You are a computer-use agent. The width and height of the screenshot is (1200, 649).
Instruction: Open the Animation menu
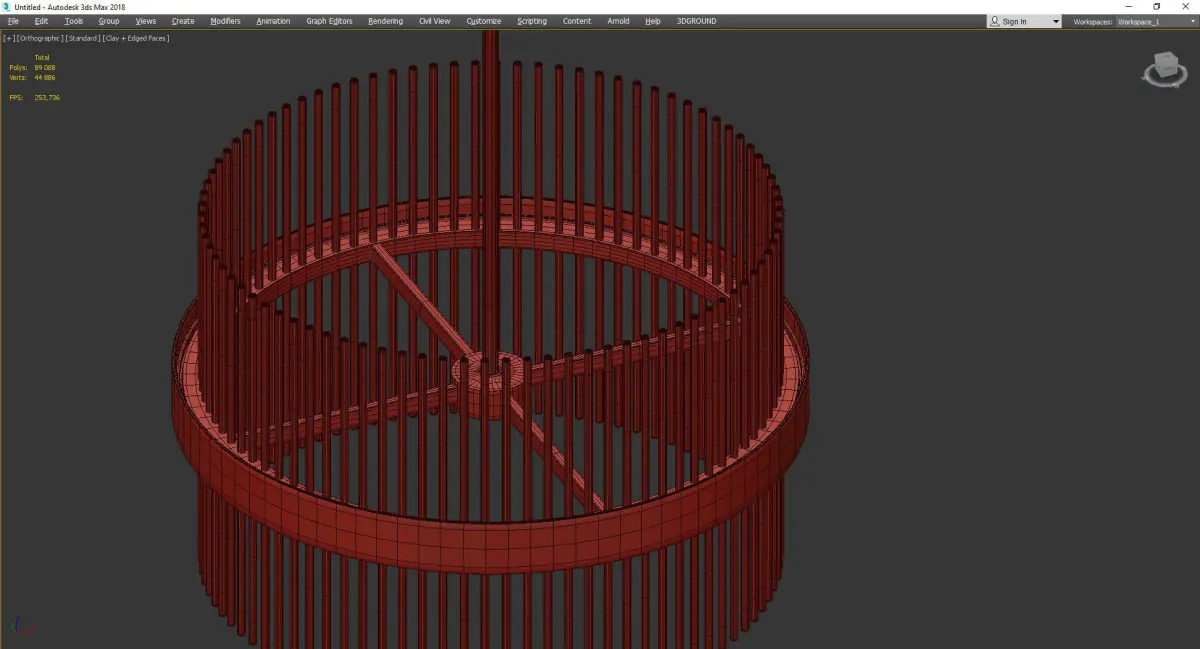(x=273, y=21)
